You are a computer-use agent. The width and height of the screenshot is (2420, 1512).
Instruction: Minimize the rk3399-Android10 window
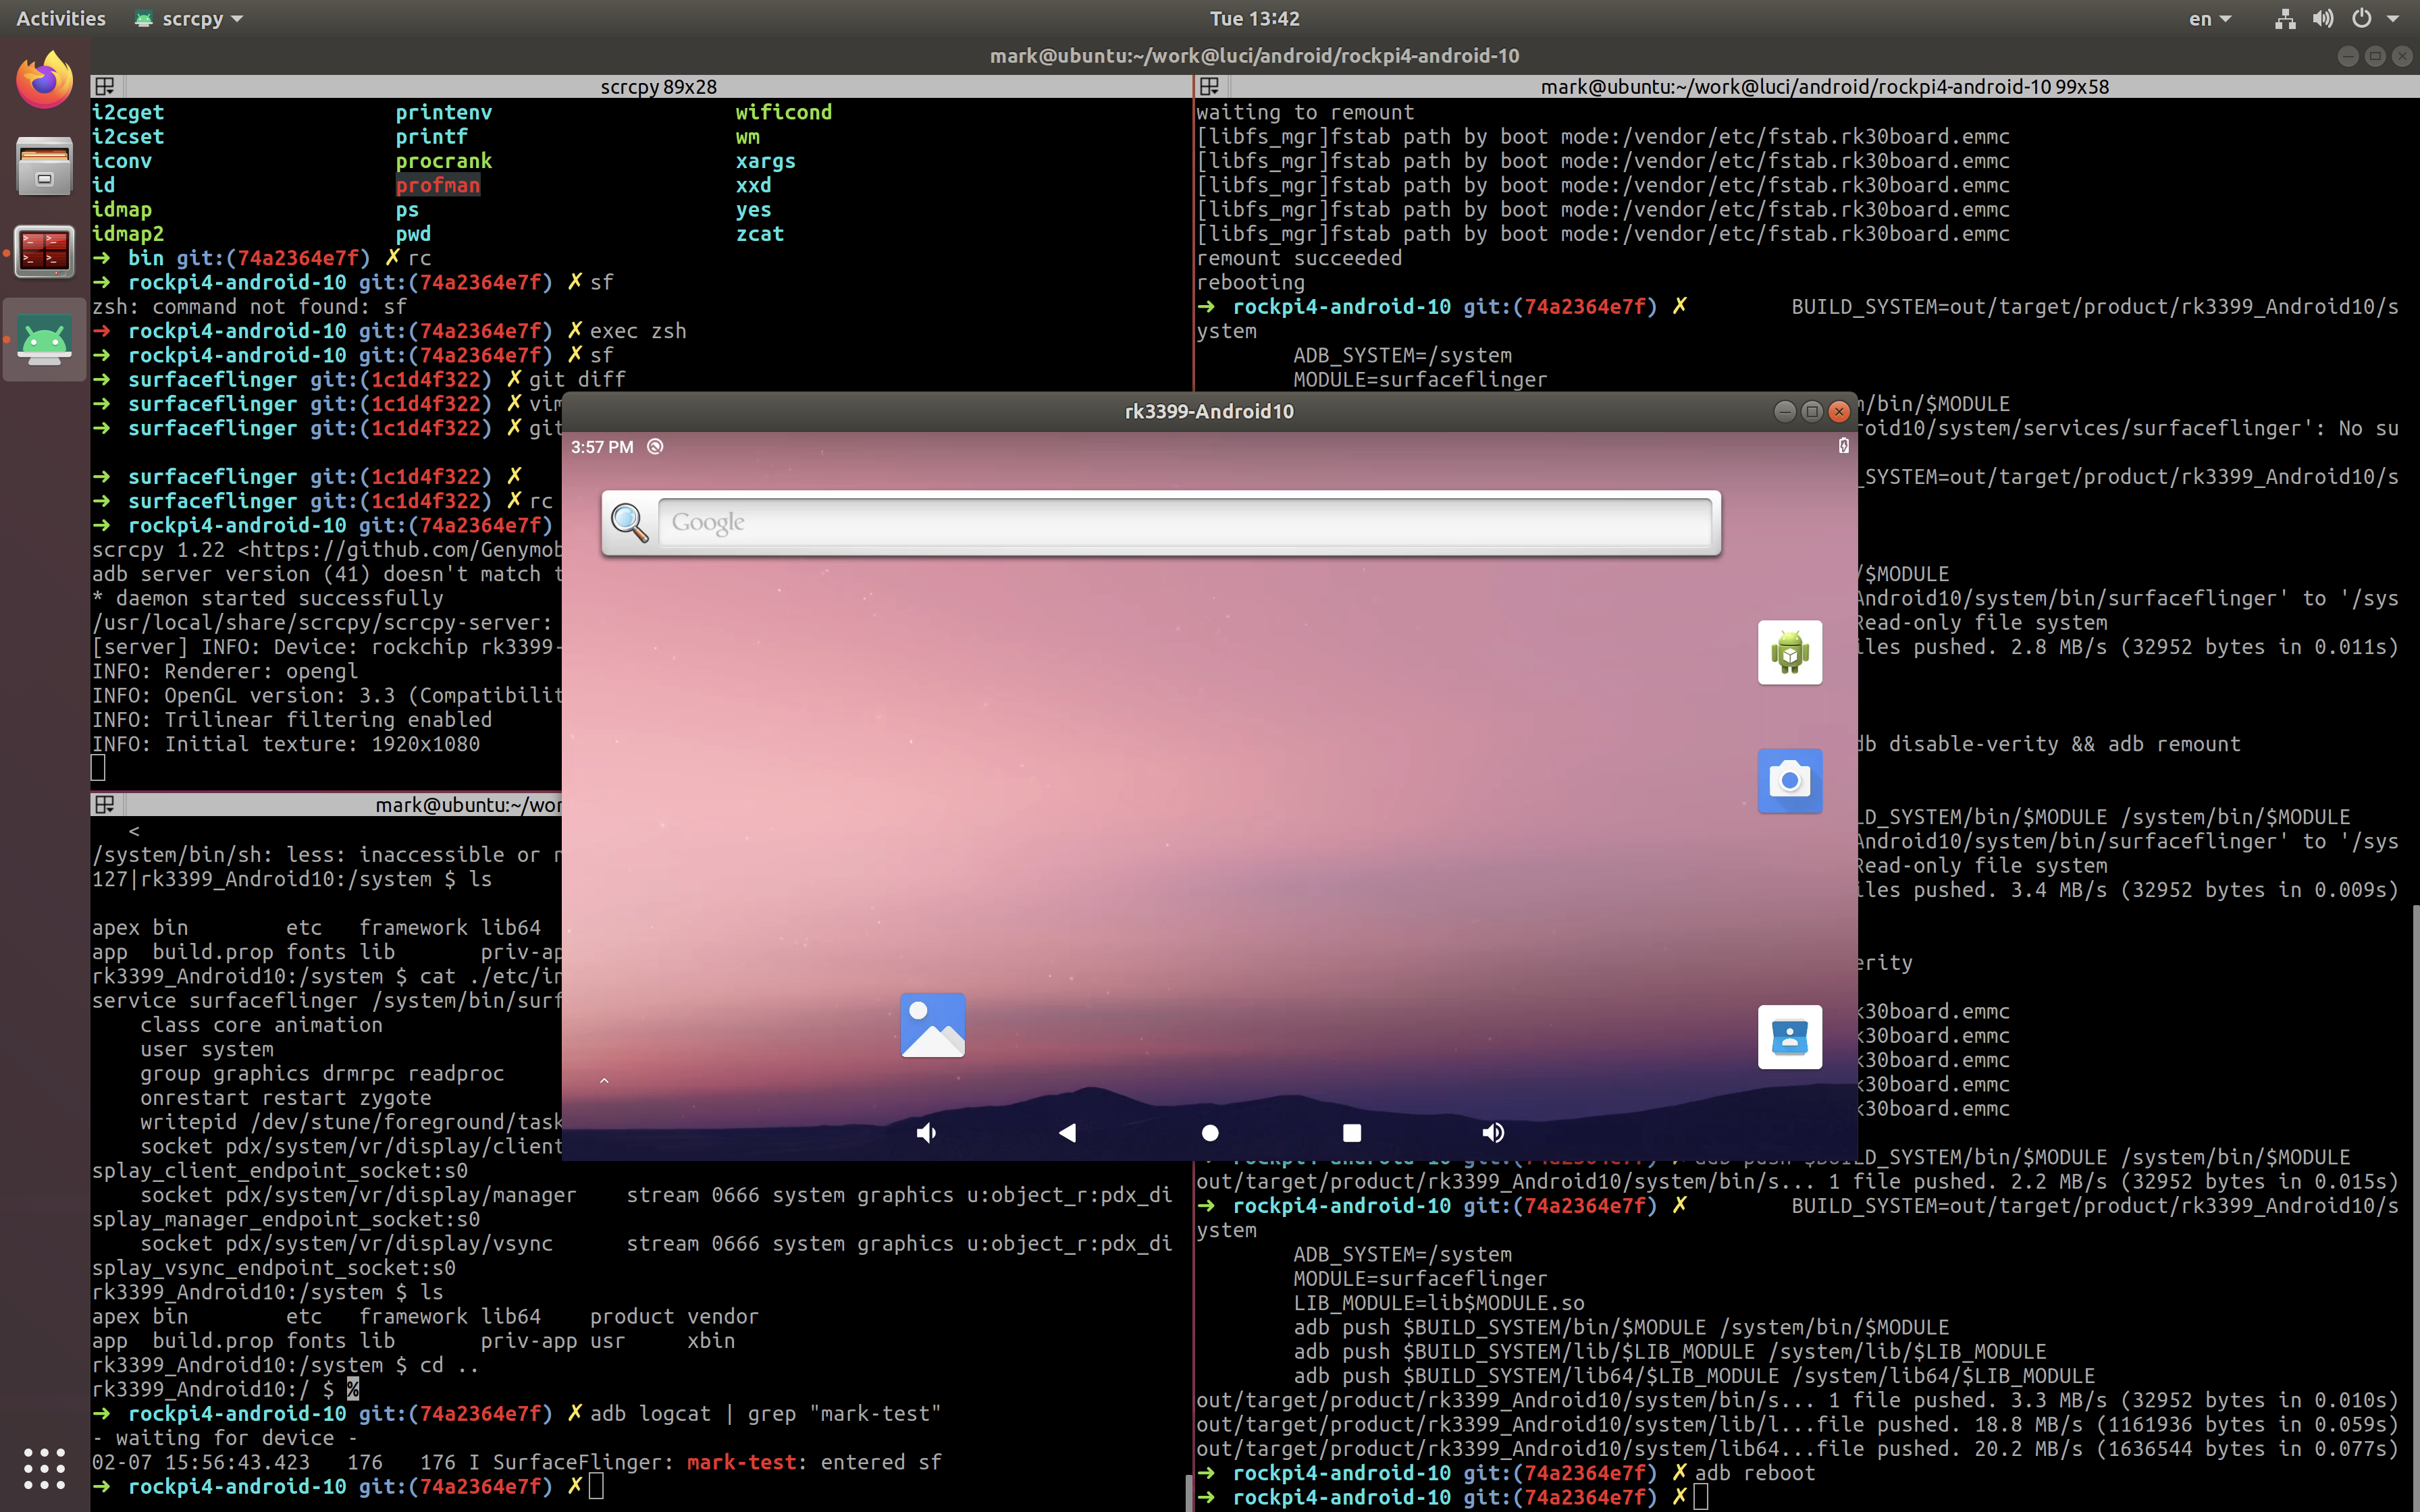(x=1784, y=411)
